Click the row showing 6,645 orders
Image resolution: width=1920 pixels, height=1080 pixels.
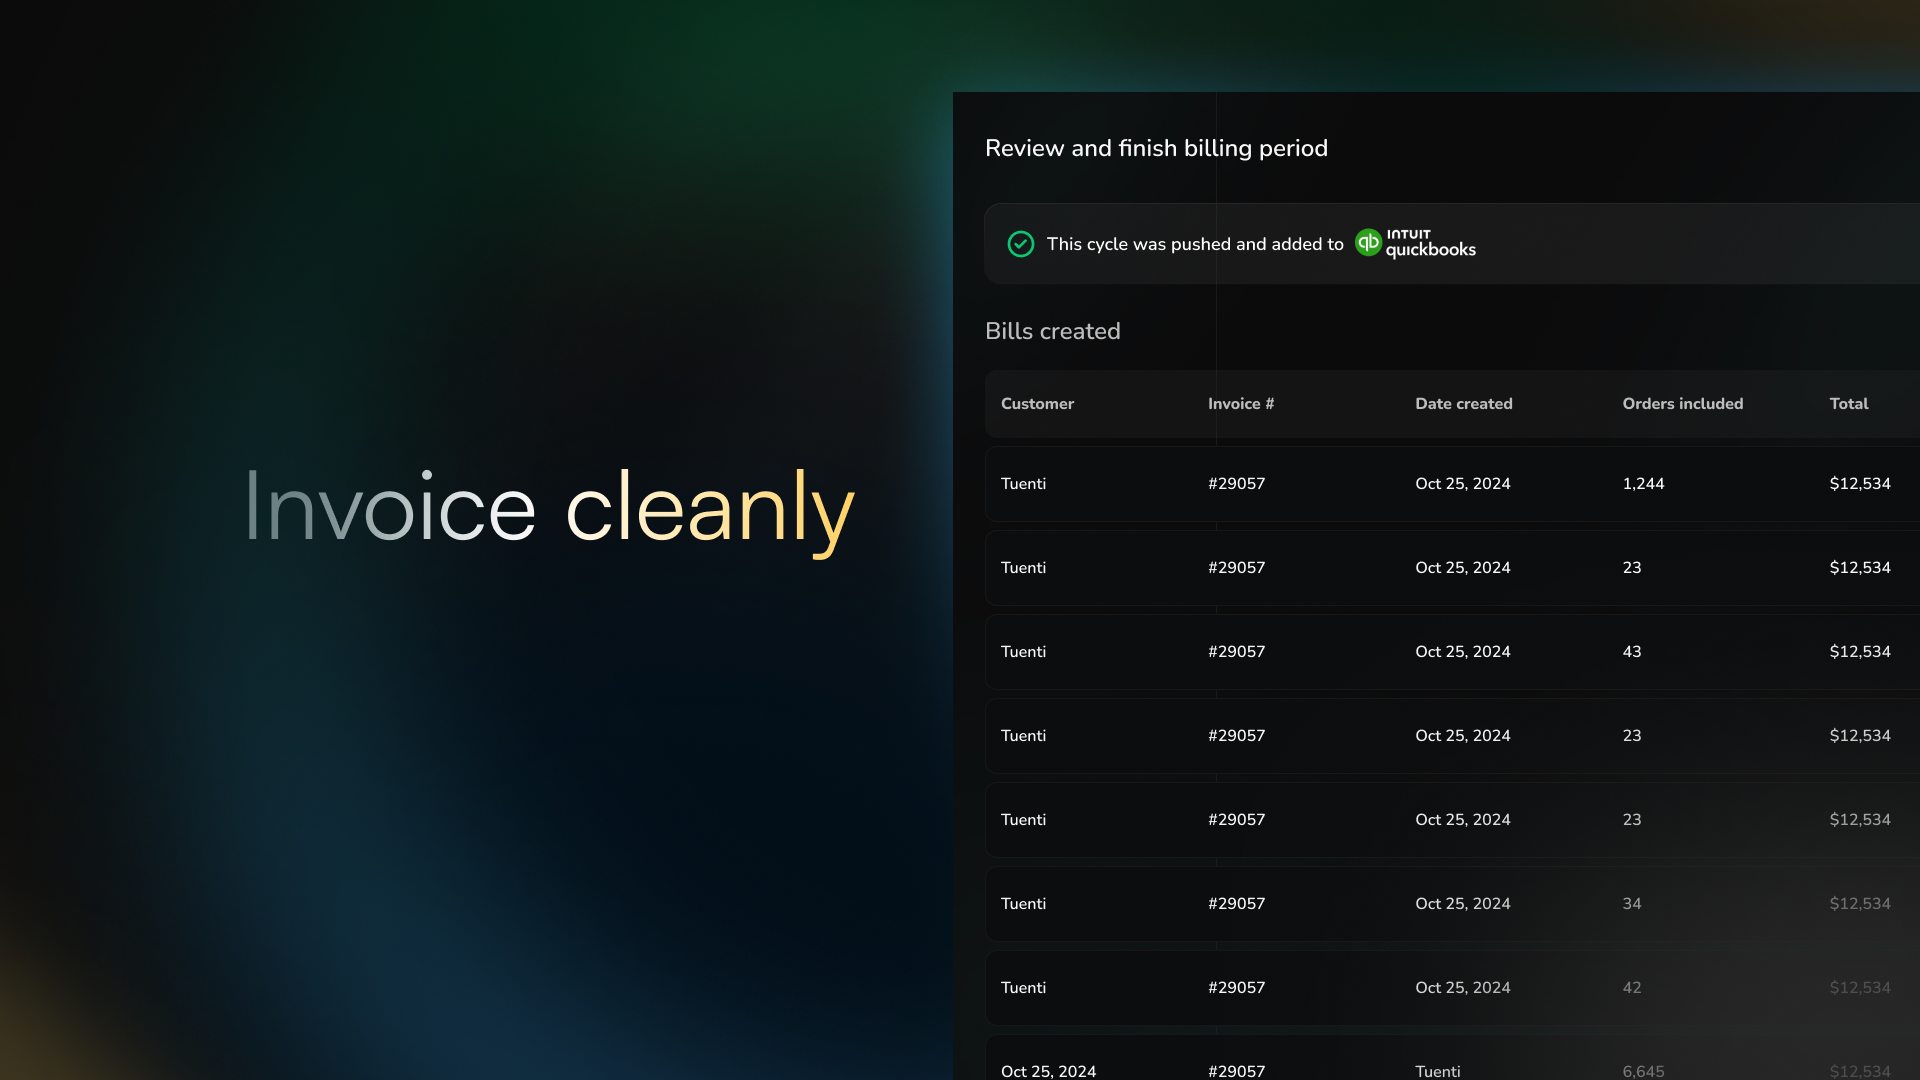[1643, 1070]
